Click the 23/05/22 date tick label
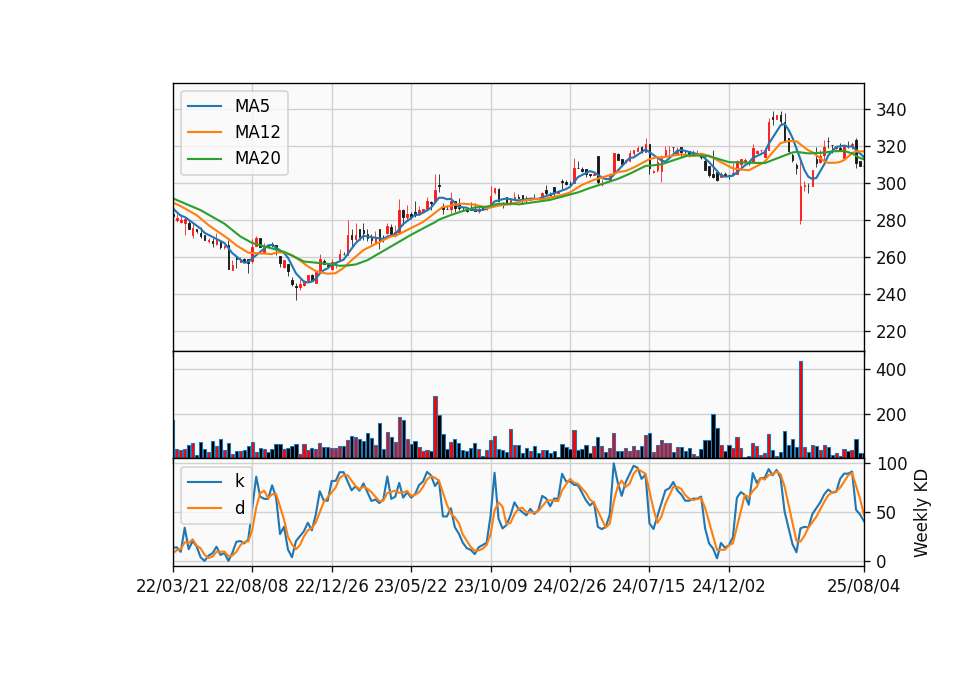This screenshot has height=690, width=960. [411, 586]
